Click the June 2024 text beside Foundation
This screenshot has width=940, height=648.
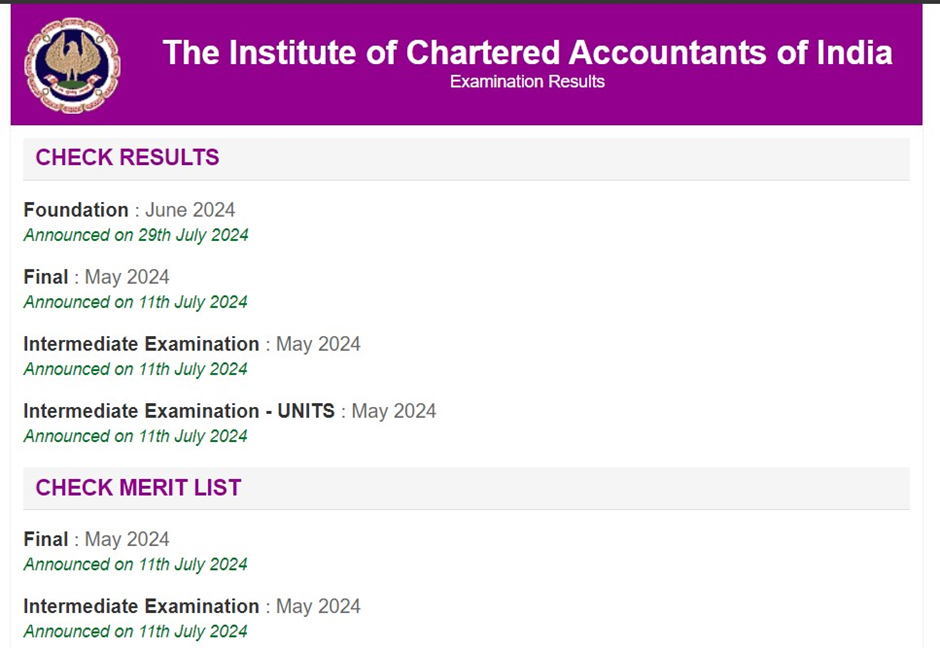pyautogui.click(x=190, y=210)
